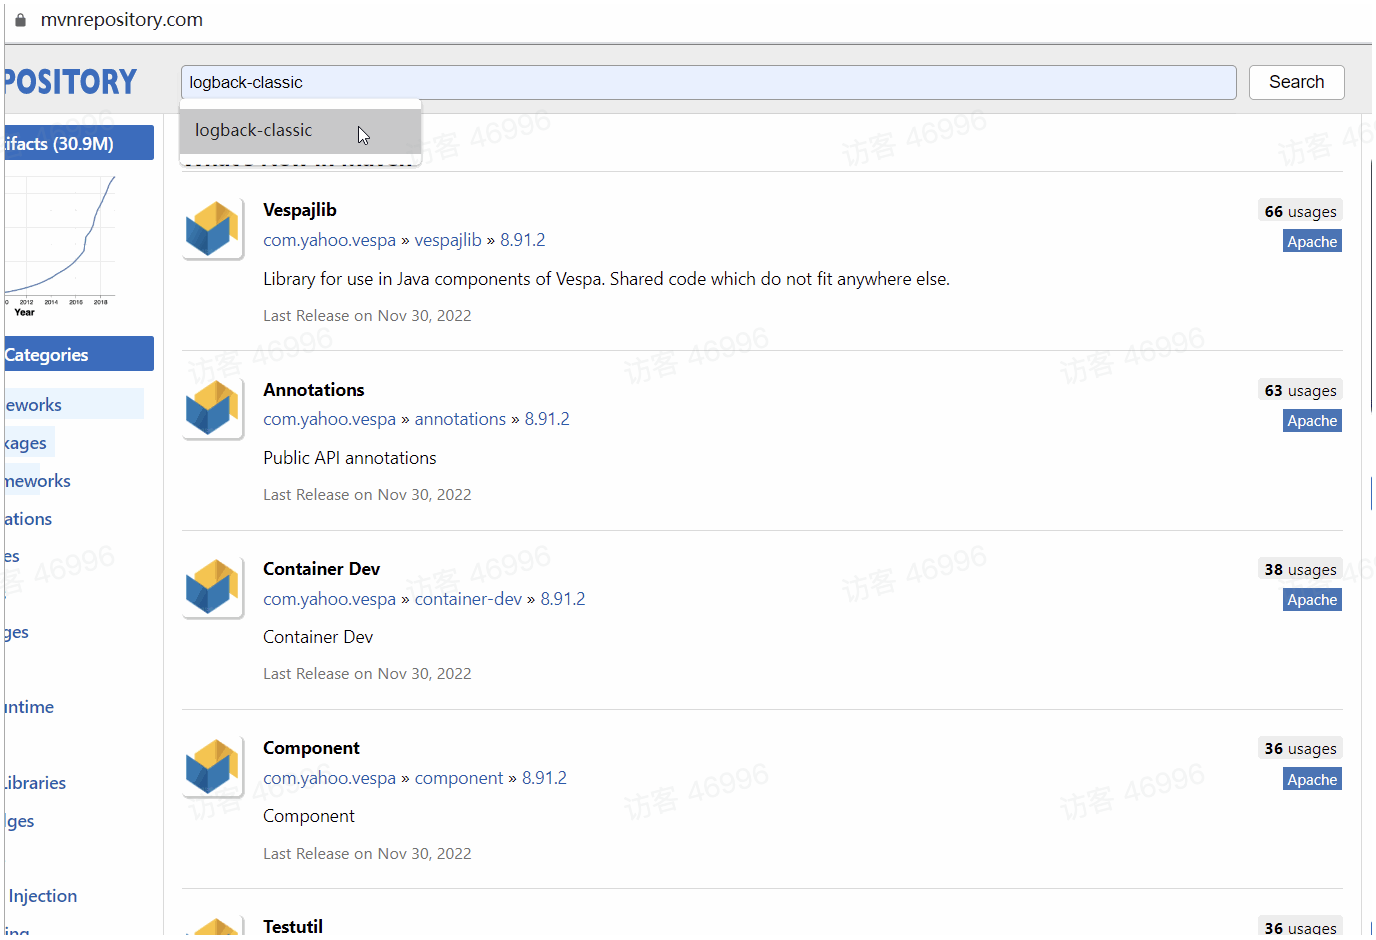Image resolution: width=1376 pixels, height=940 pixels.
Task: Click Apache license tag for Annotations
Action: [1312, 421]
